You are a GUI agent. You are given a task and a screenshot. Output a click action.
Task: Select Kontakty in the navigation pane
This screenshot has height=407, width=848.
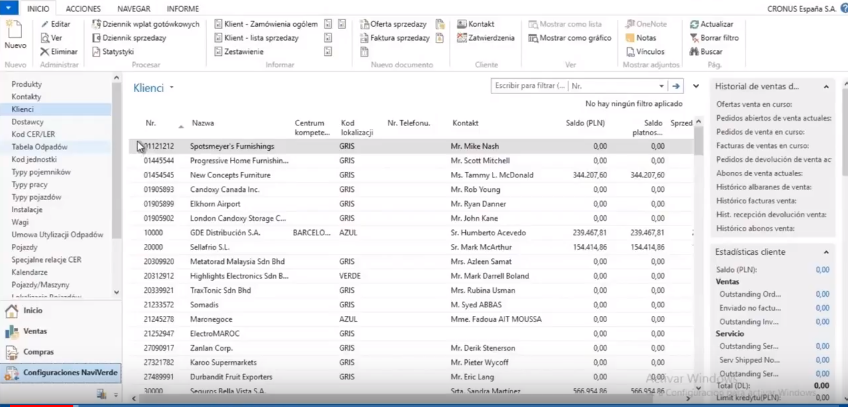[x=26, y=97]
